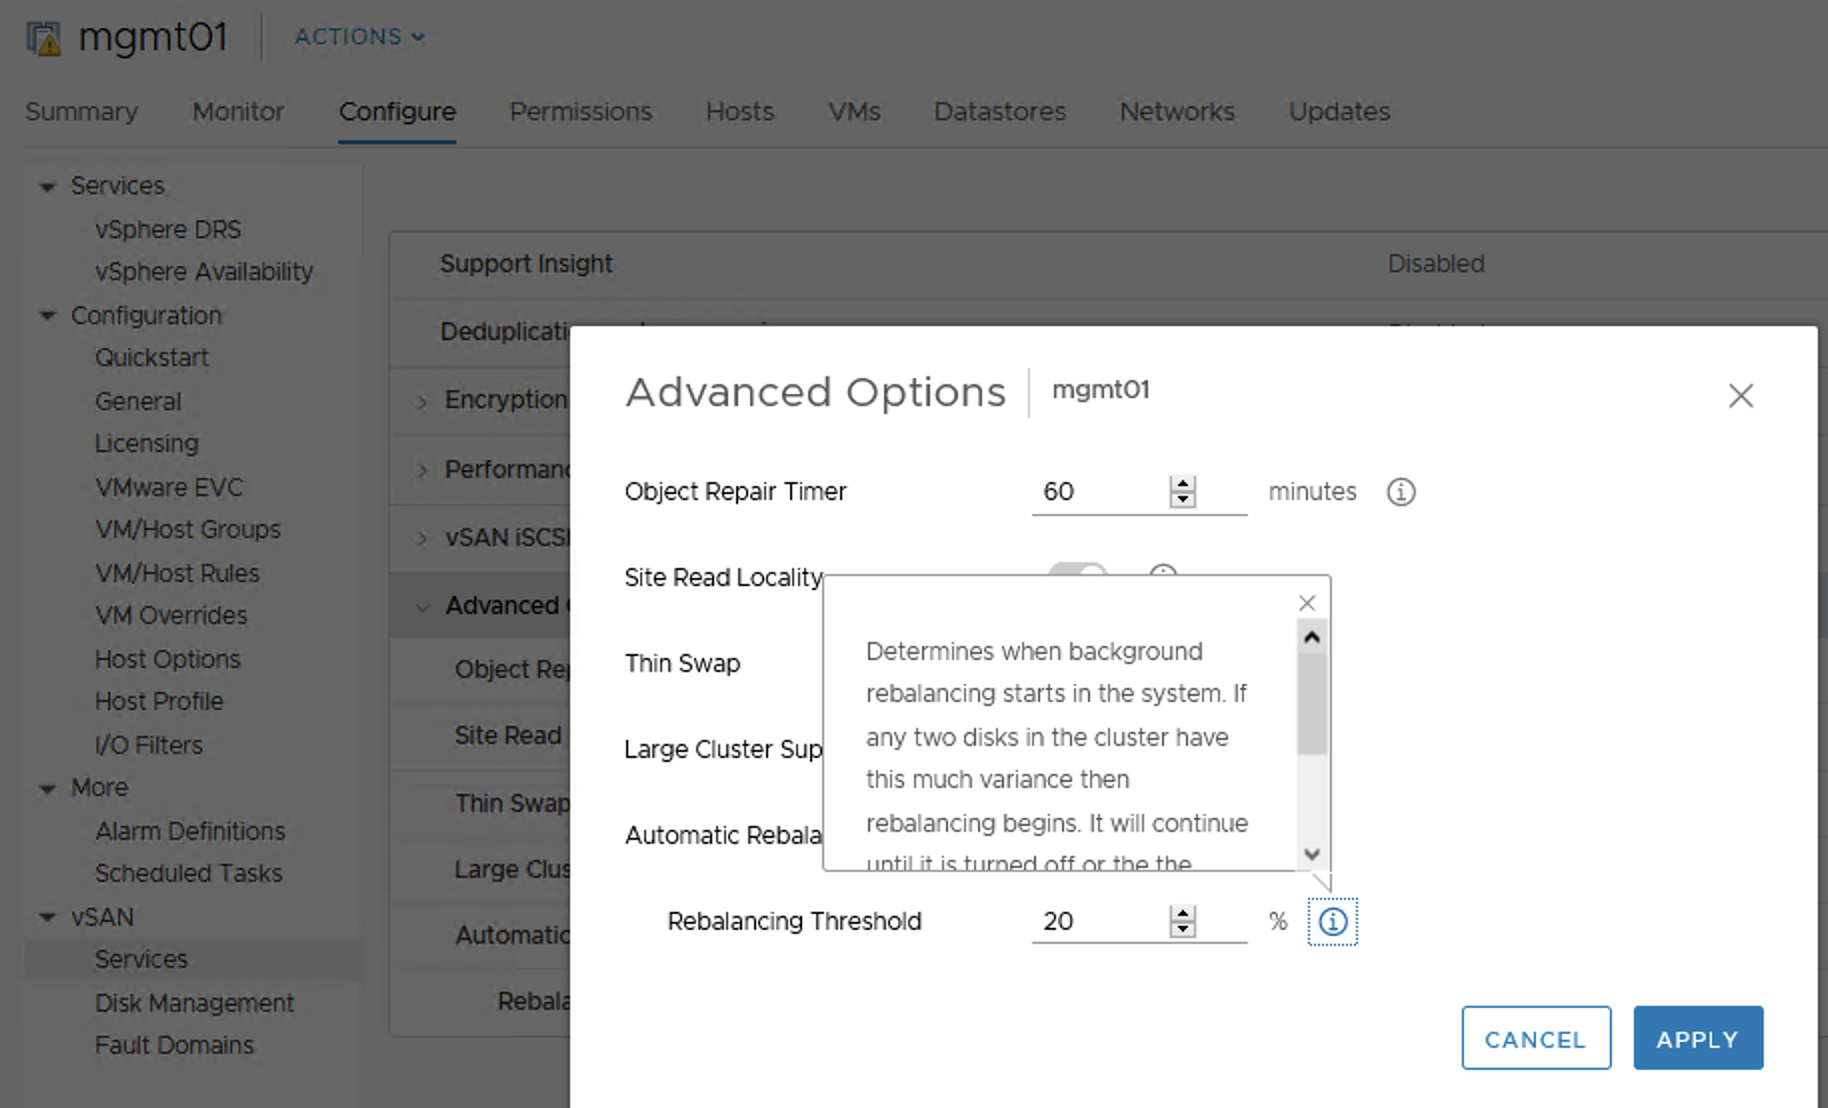Collapse the vSAN tree section arrow
The image size is (1828, 1108).
click(x=47, y=917)
